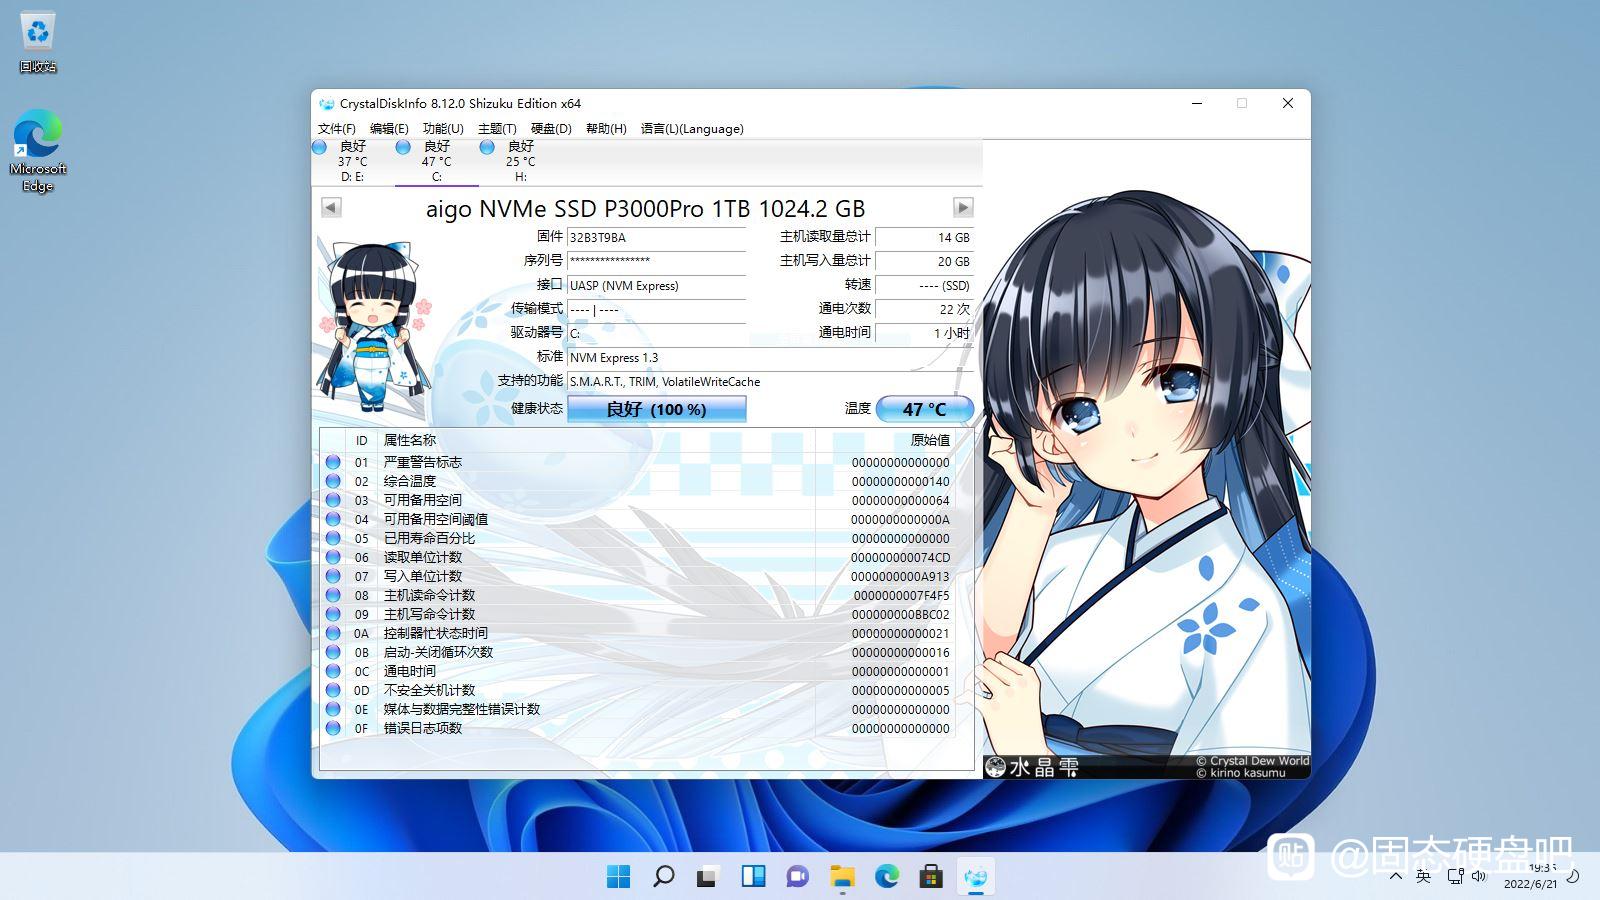Click the volume icon in system tray

click(1479, 877)
